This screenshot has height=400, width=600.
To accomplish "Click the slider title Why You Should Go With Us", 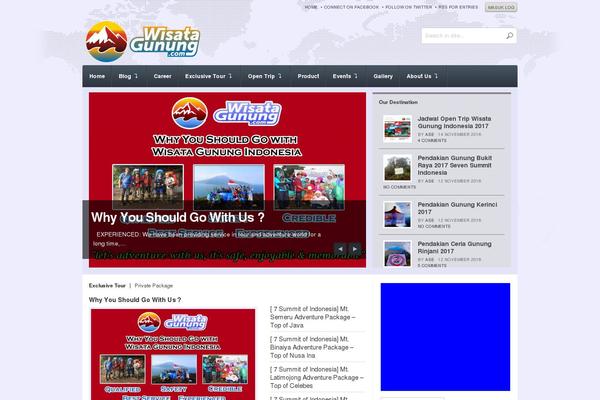I will point(178,217).
